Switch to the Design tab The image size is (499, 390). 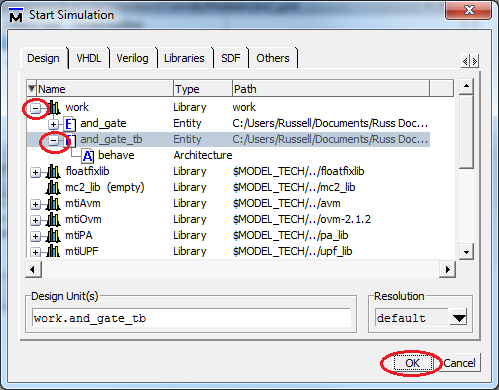(x=43, y=58)
